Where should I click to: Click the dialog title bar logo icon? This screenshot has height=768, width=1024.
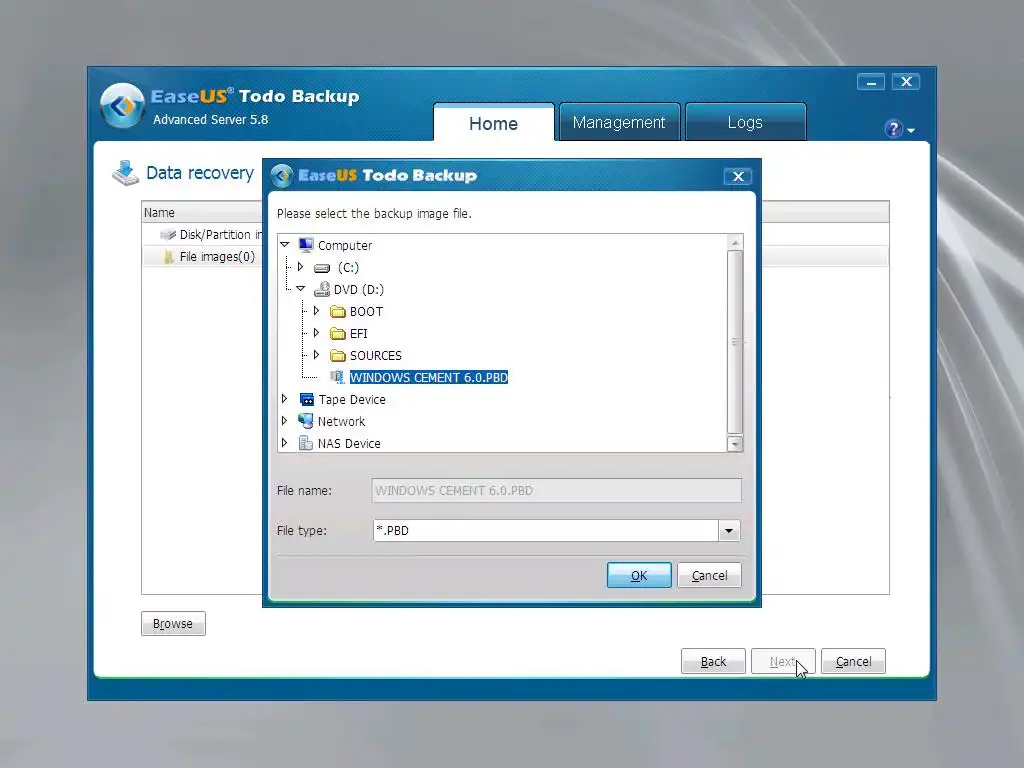[x=282, y=175]
